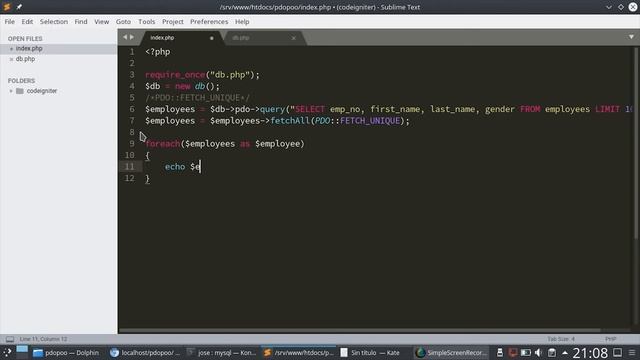Switch to jose : mysql Konsole window

222,353
